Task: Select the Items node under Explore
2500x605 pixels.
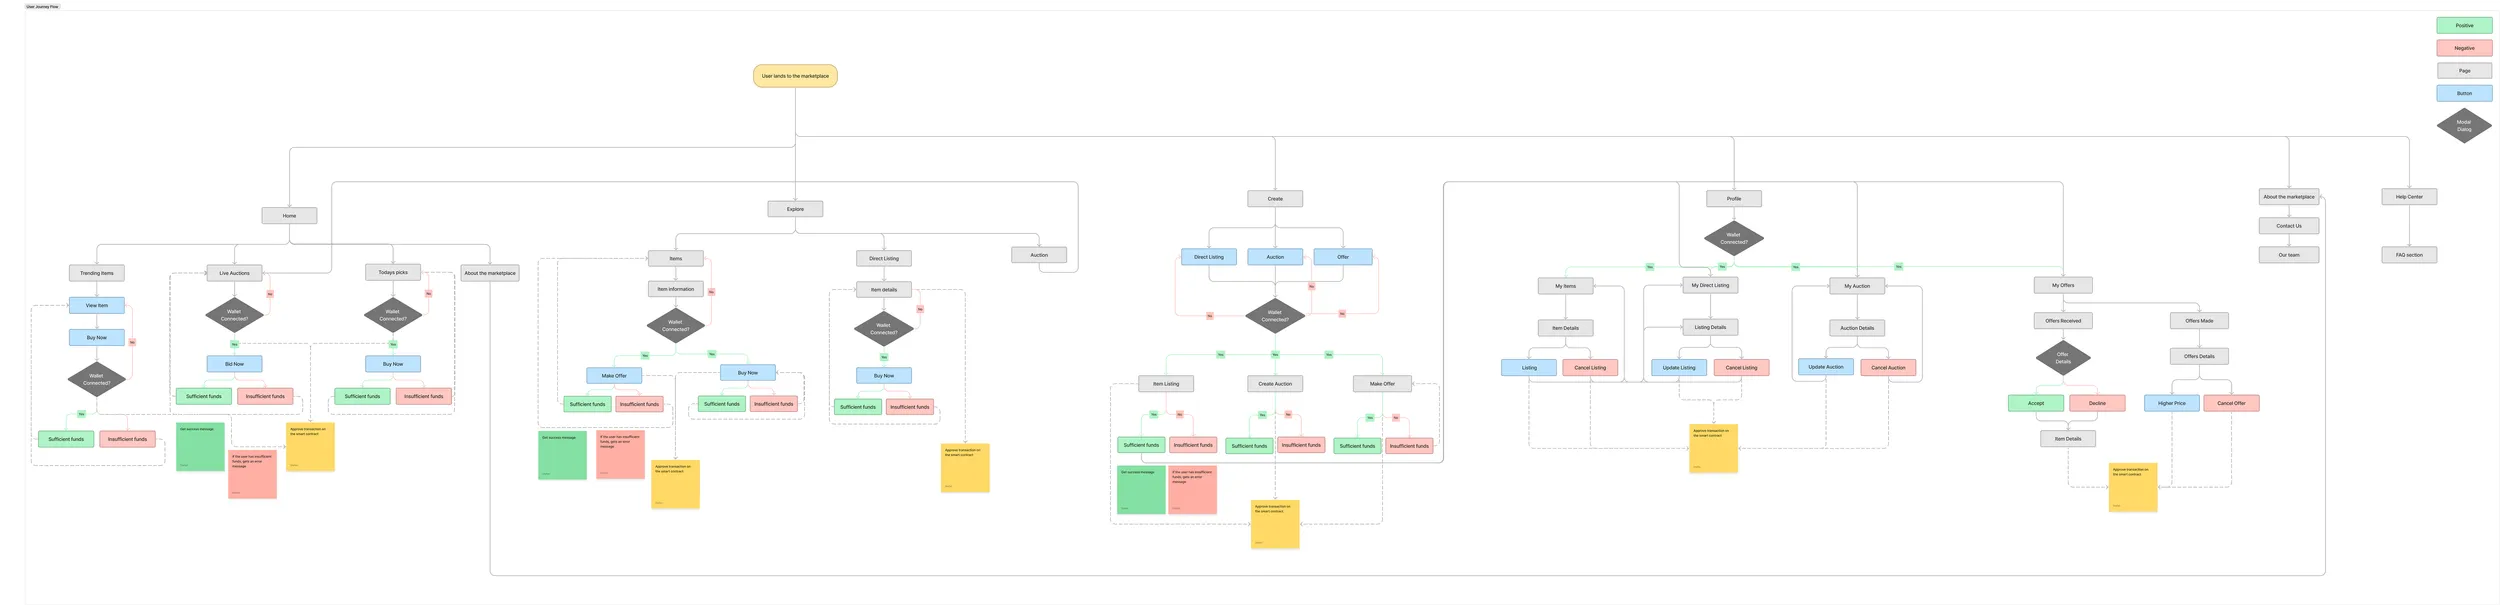Action: 676,259
